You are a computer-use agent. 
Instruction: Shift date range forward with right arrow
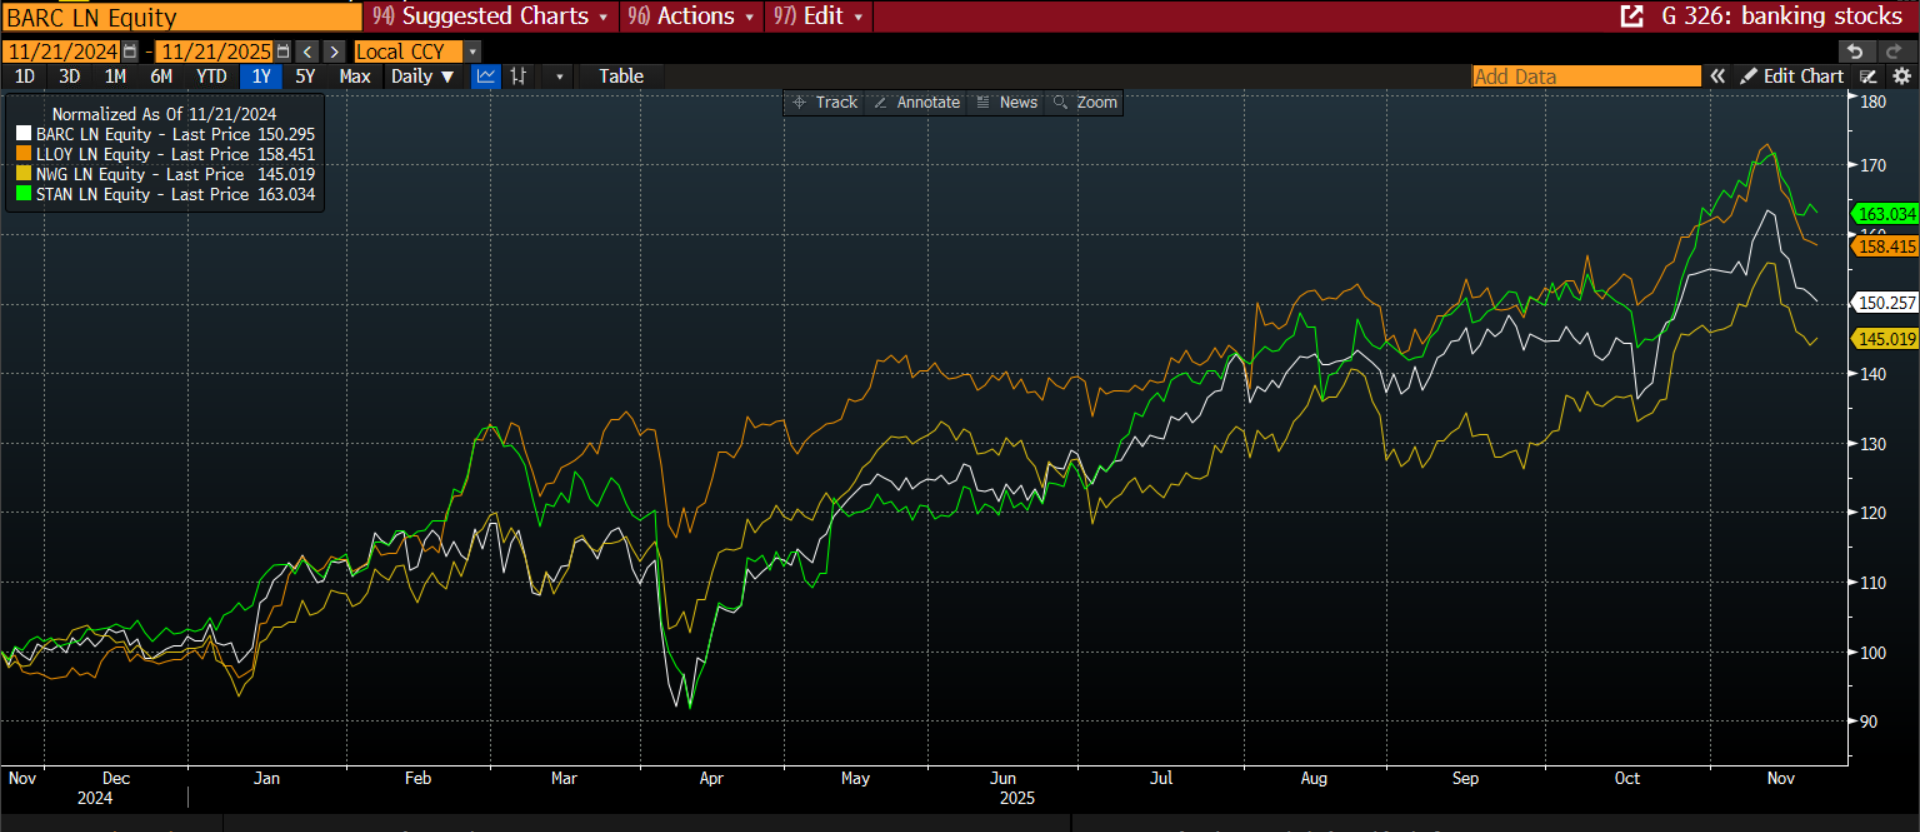(x=335, y=51)
